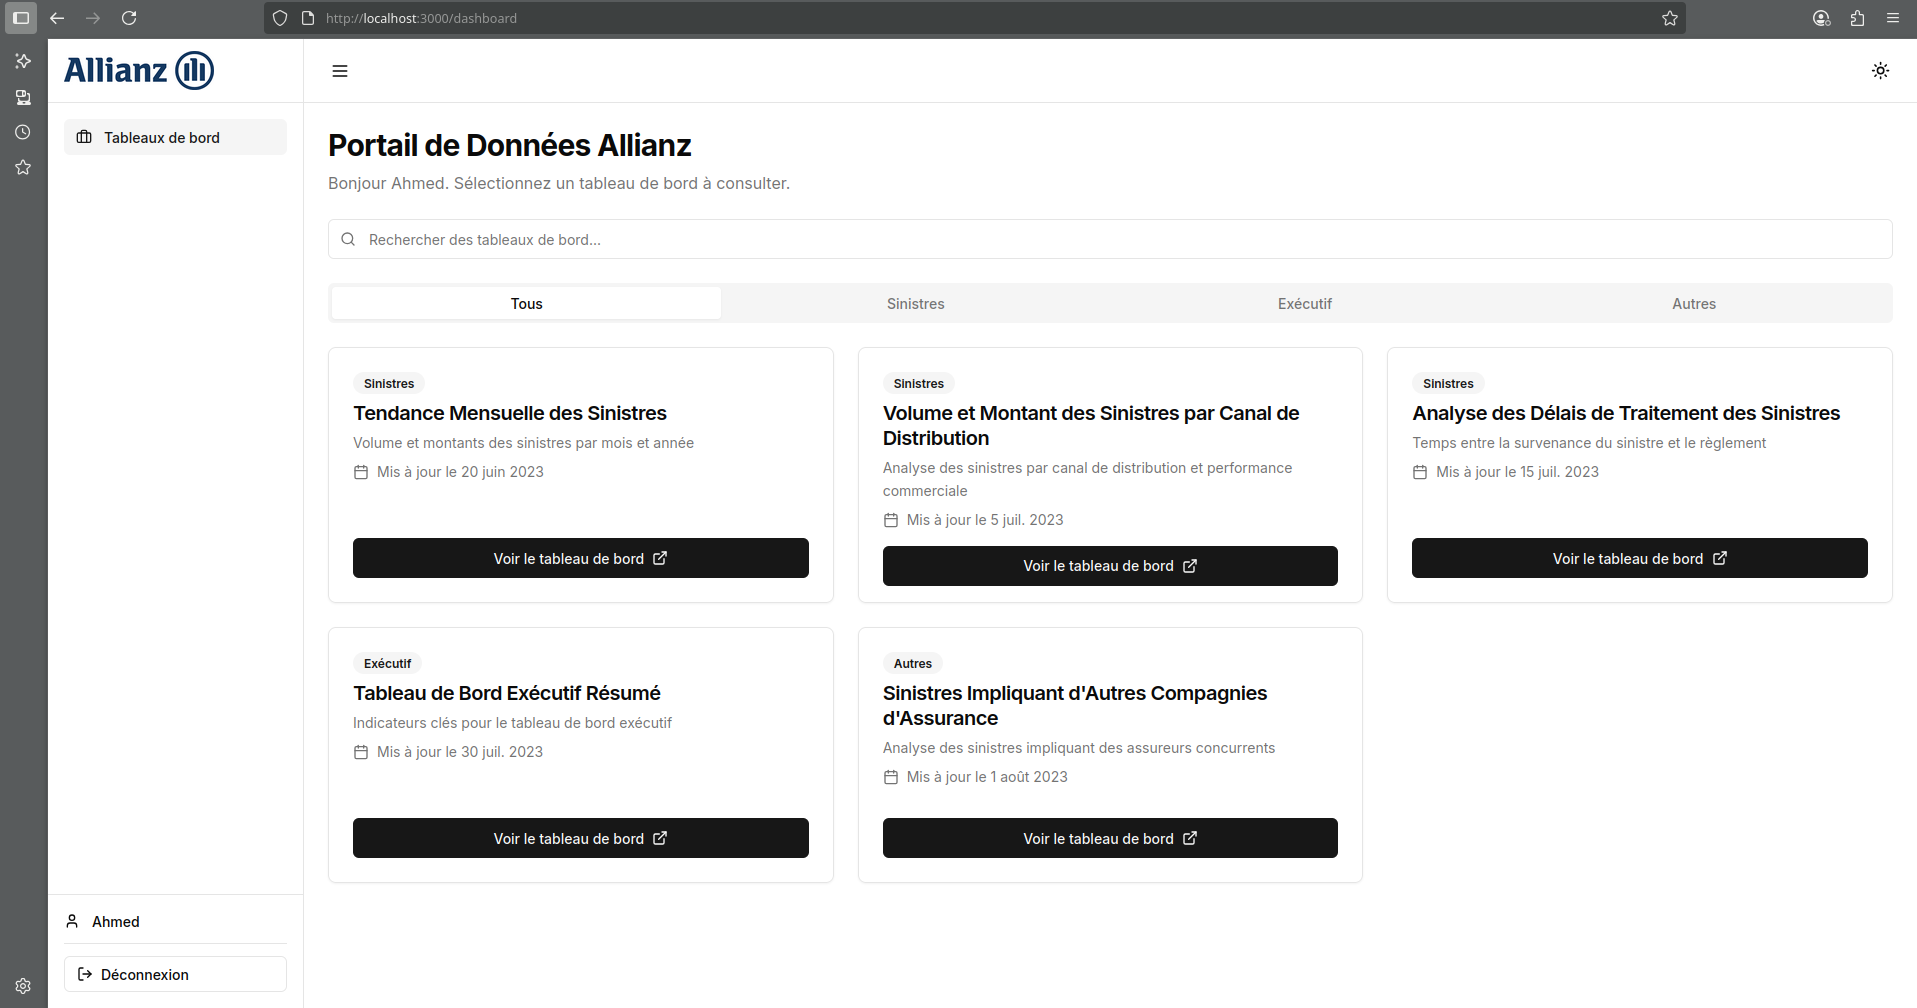Select the sparkle assistant icon in the sidebar
This screenshot has width=1917, height=1008.
pos(22,61)
